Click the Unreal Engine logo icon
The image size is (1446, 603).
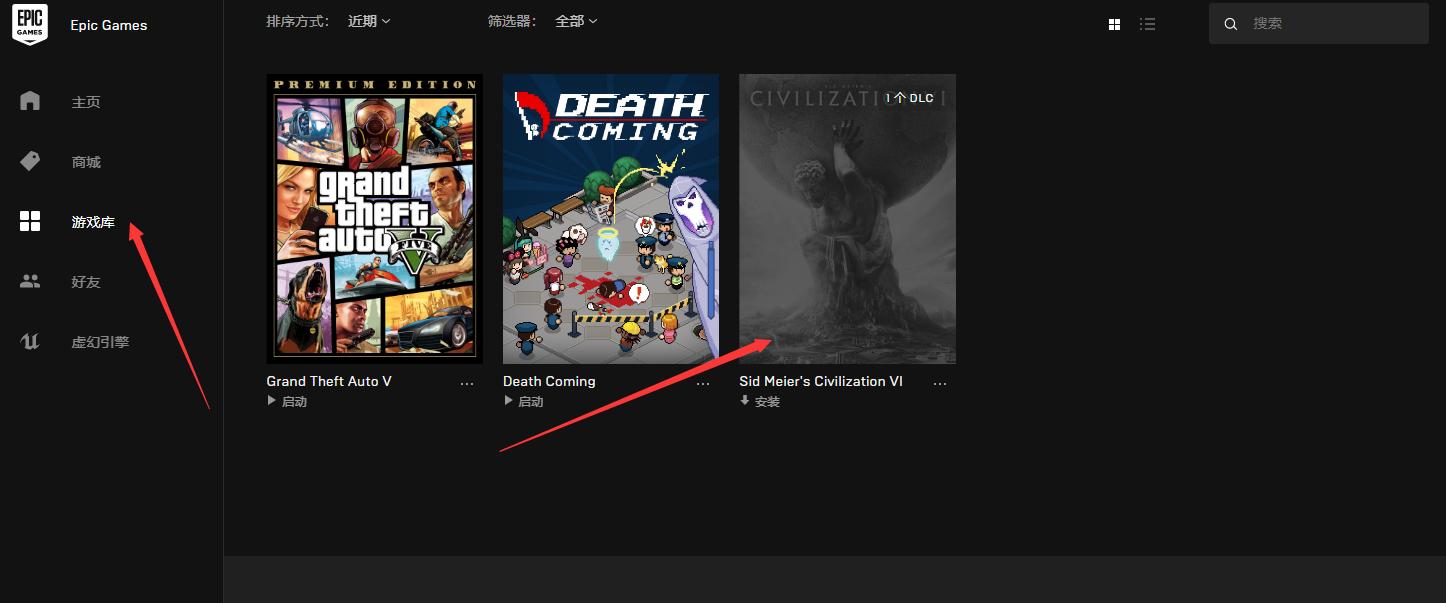pyautogui.click(x=30, y=342)
